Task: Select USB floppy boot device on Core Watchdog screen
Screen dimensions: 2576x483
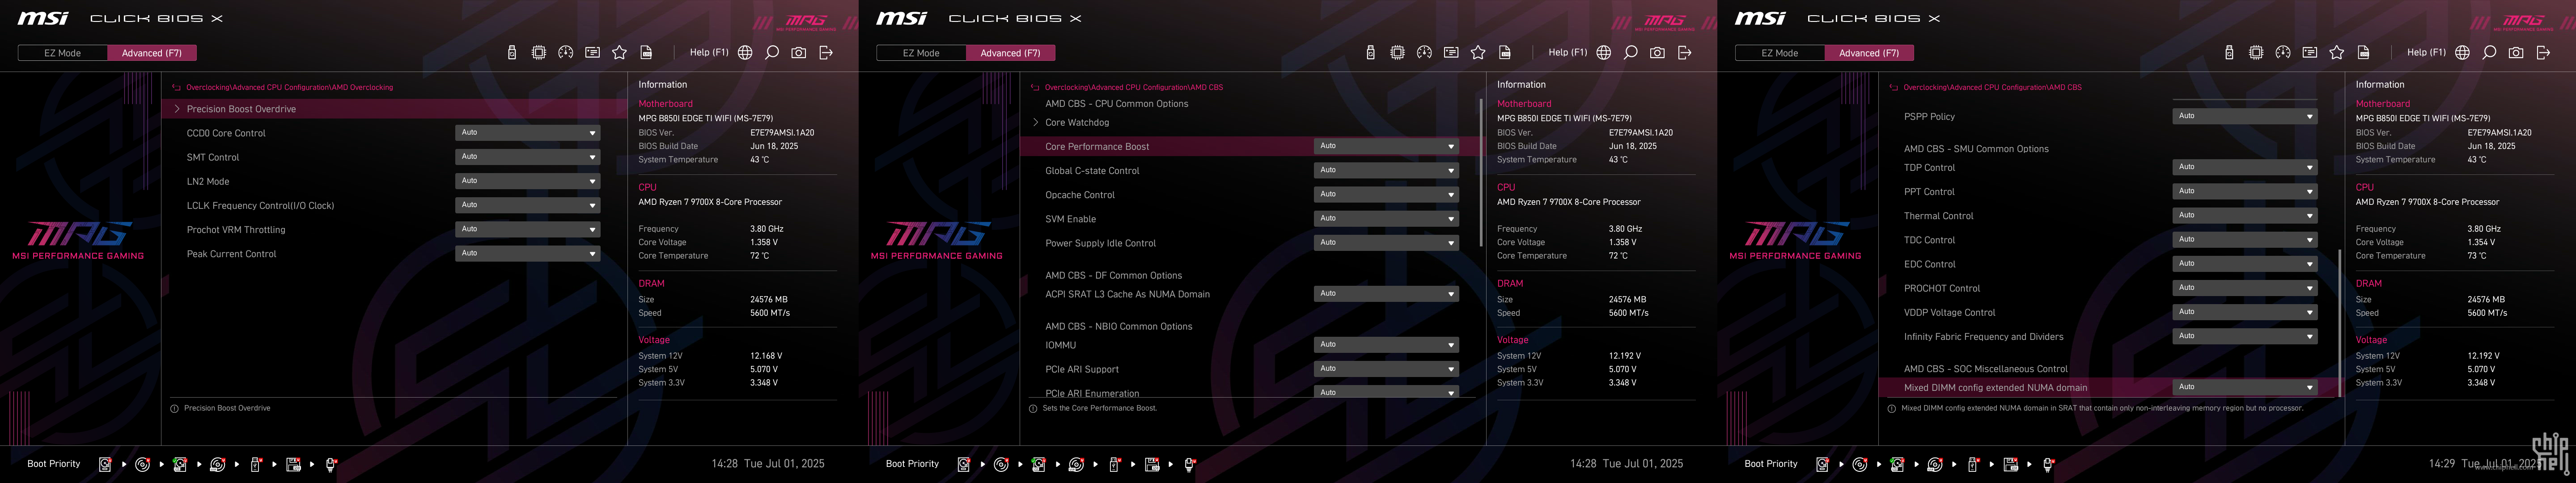Action: click(x=1152, y=464)
